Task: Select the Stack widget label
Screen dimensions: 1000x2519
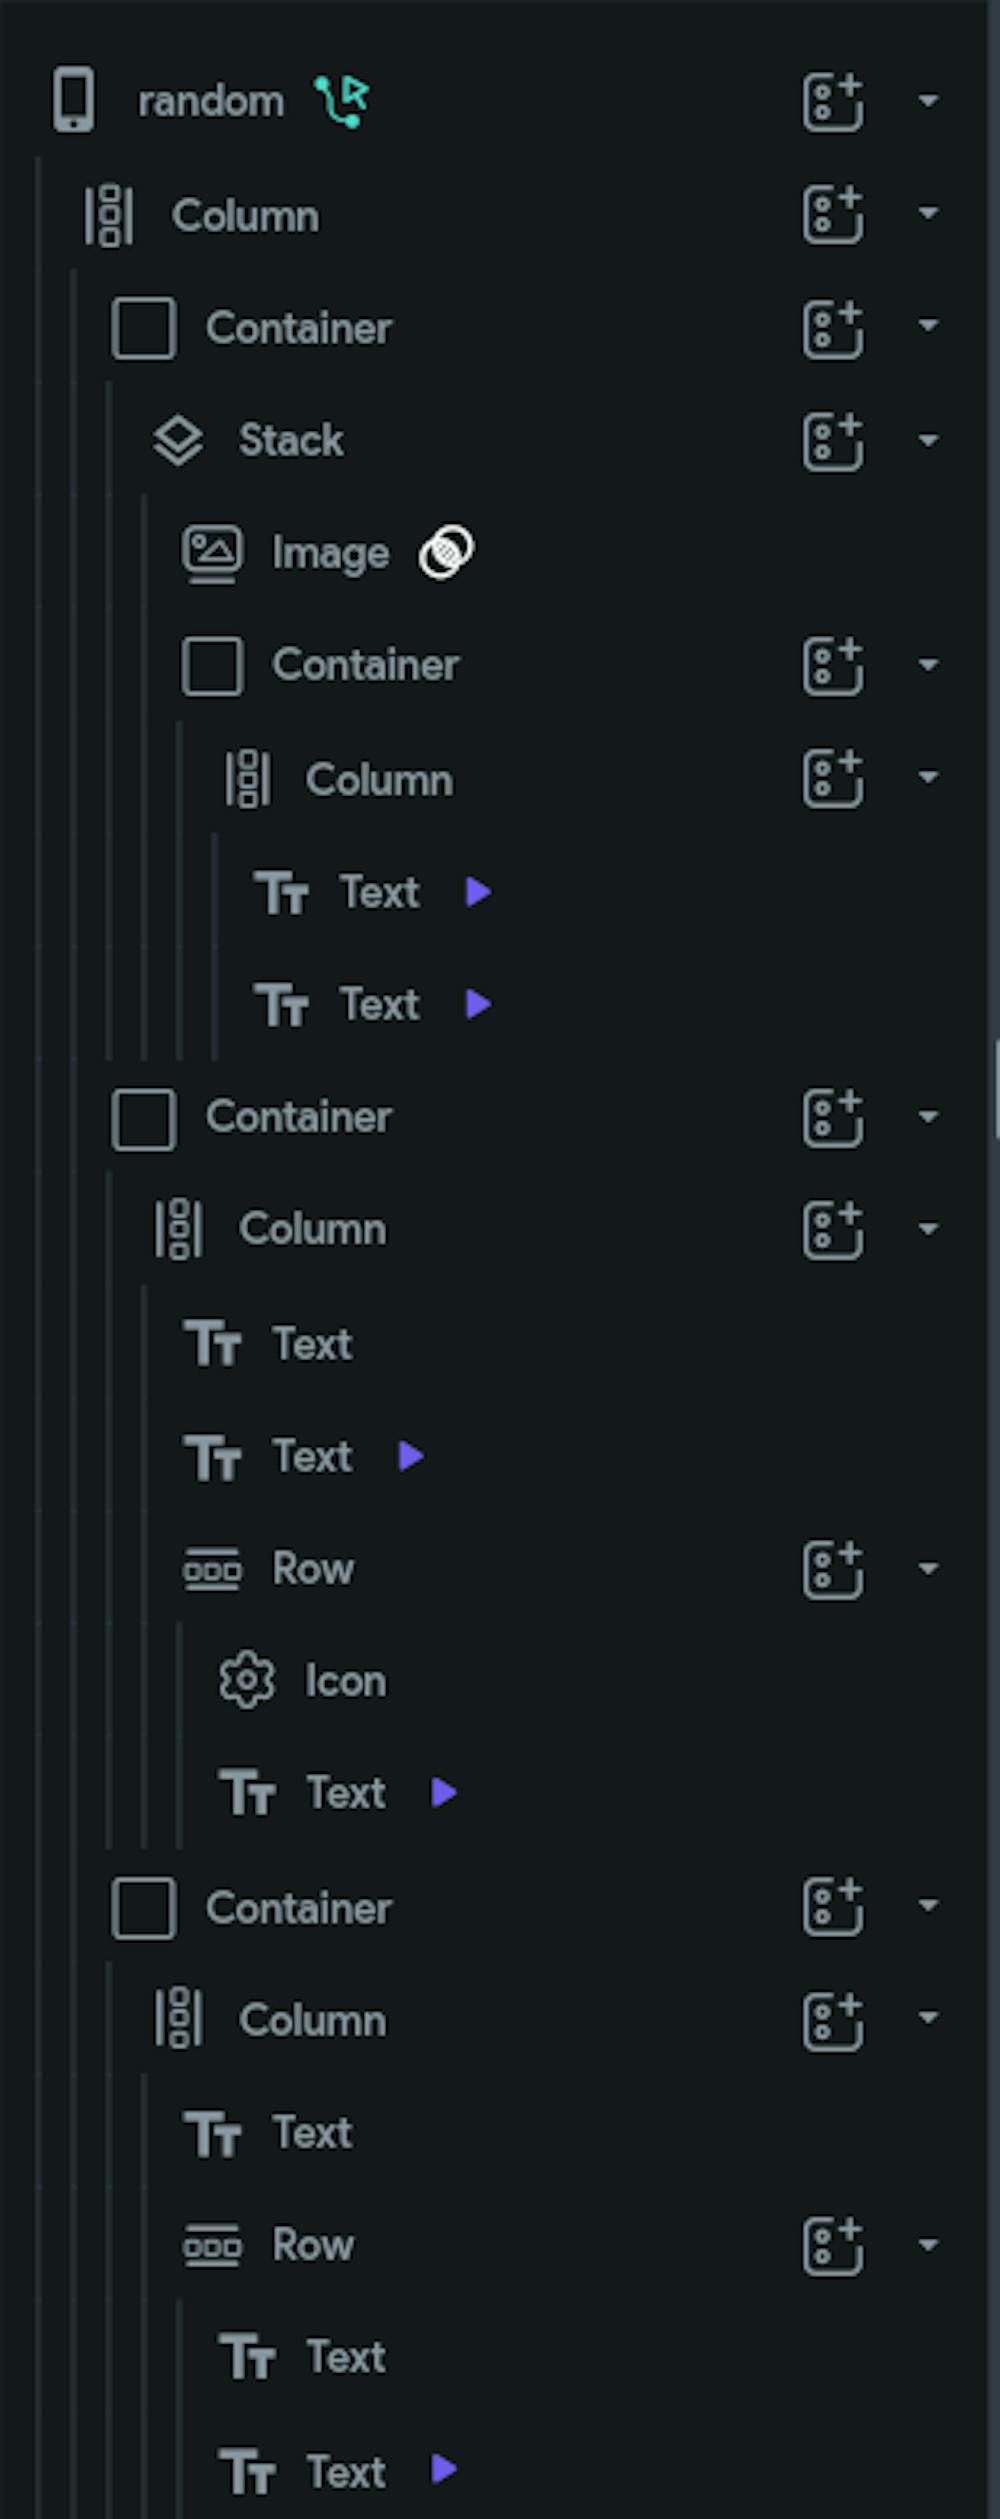Action: (x=291, y=440)
